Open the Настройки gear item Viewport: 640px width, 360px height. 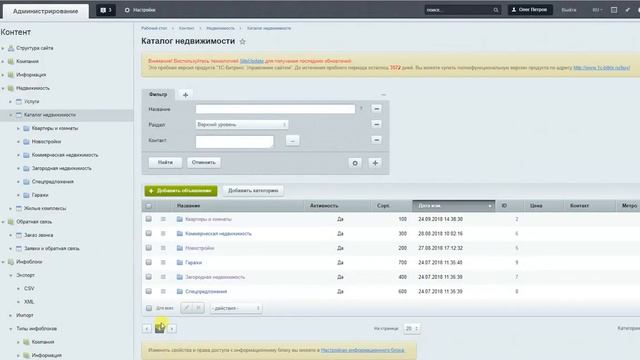pyautogui.click(x=140, y=10)
